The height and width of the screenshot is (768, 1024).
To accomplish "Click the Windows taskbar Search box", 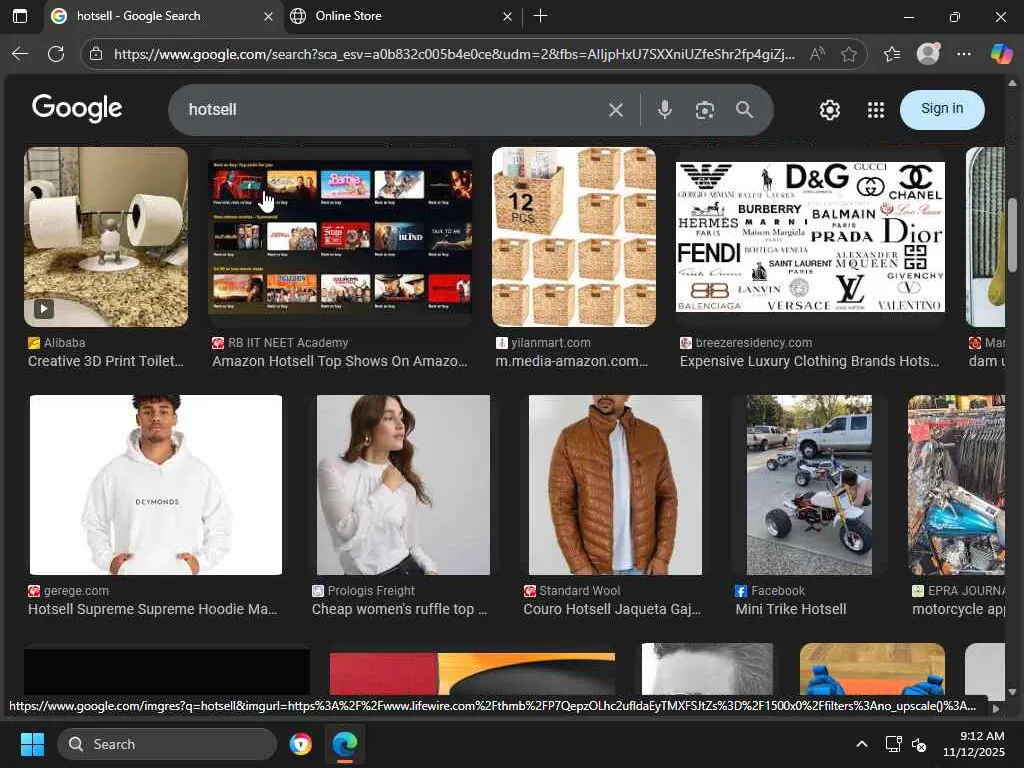I will tap(167, 744).
